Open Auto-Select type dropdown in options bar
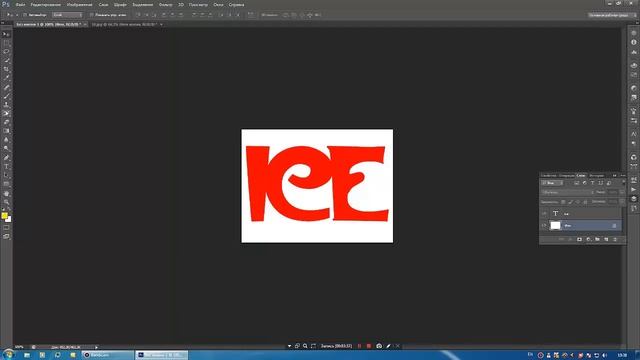 [x=67, y=15]
